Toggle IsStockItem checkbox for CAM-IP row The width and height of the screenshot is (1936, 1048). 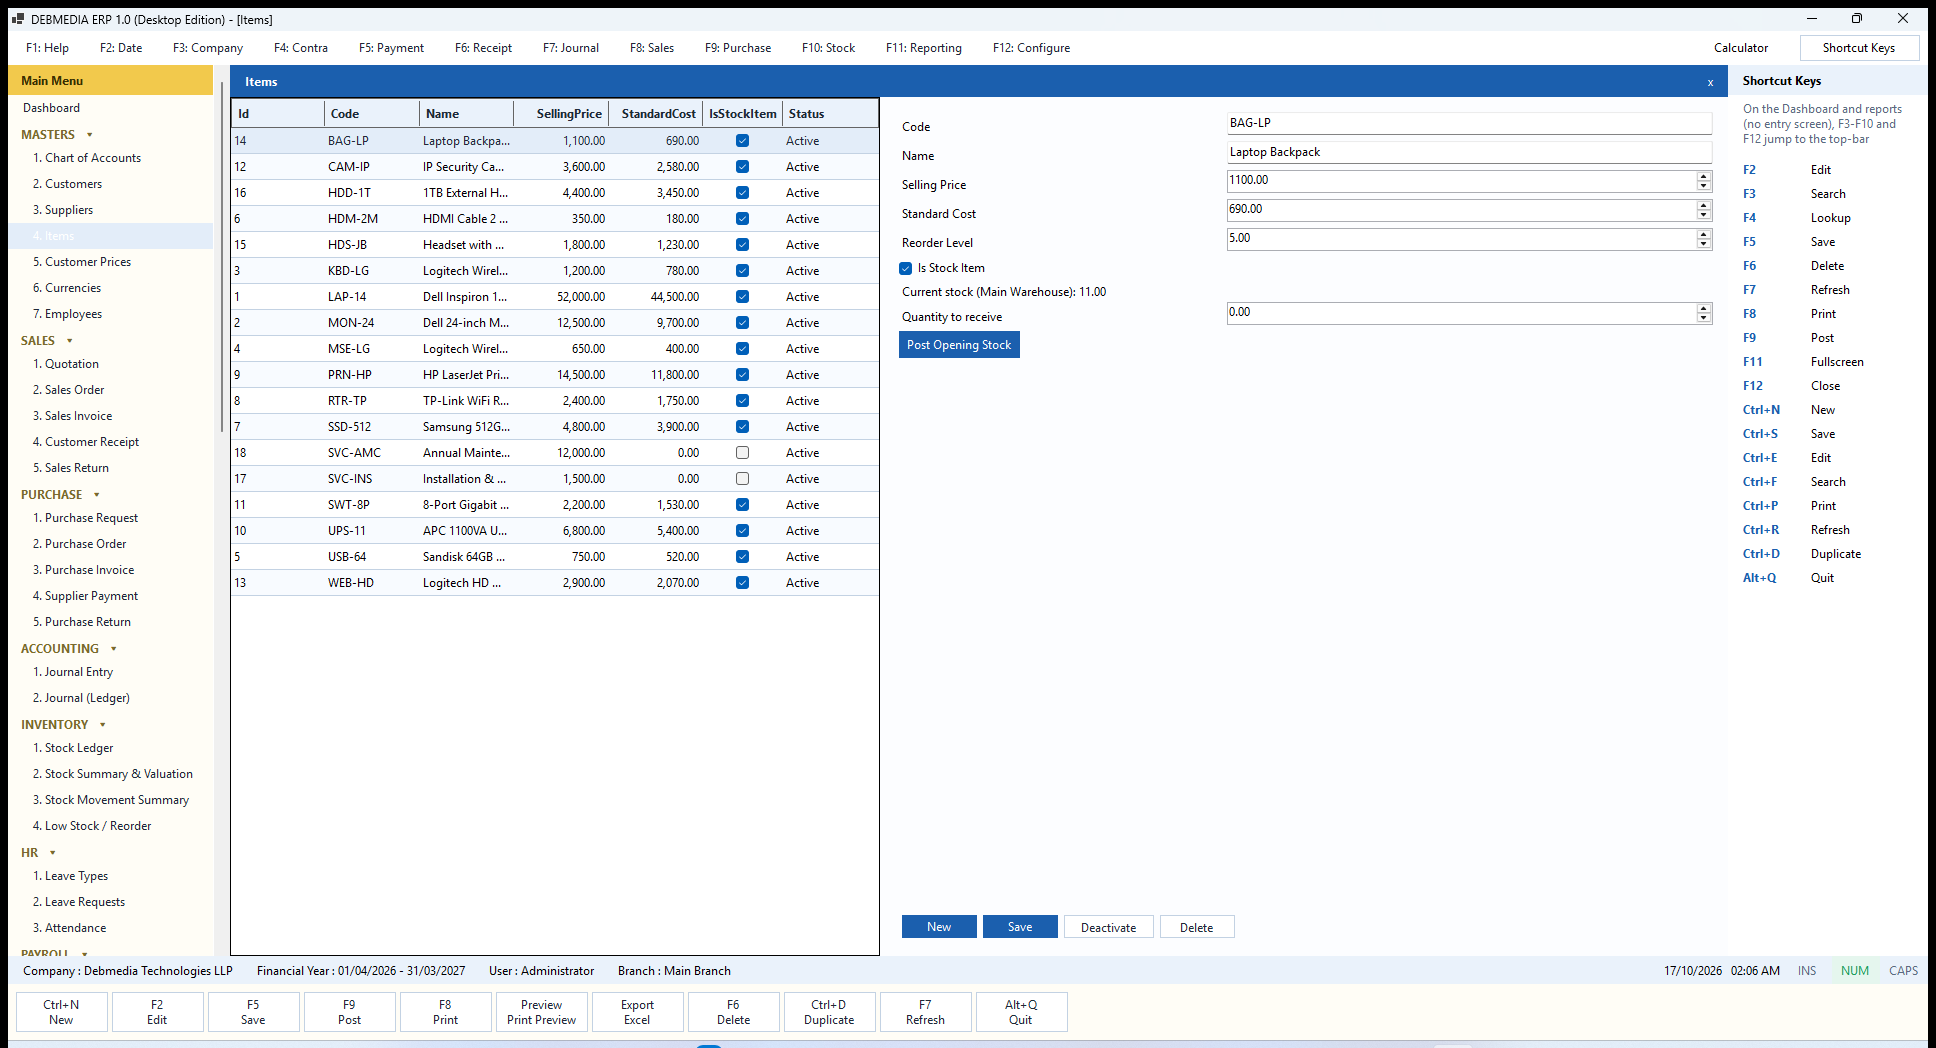[x=742, y=167]
